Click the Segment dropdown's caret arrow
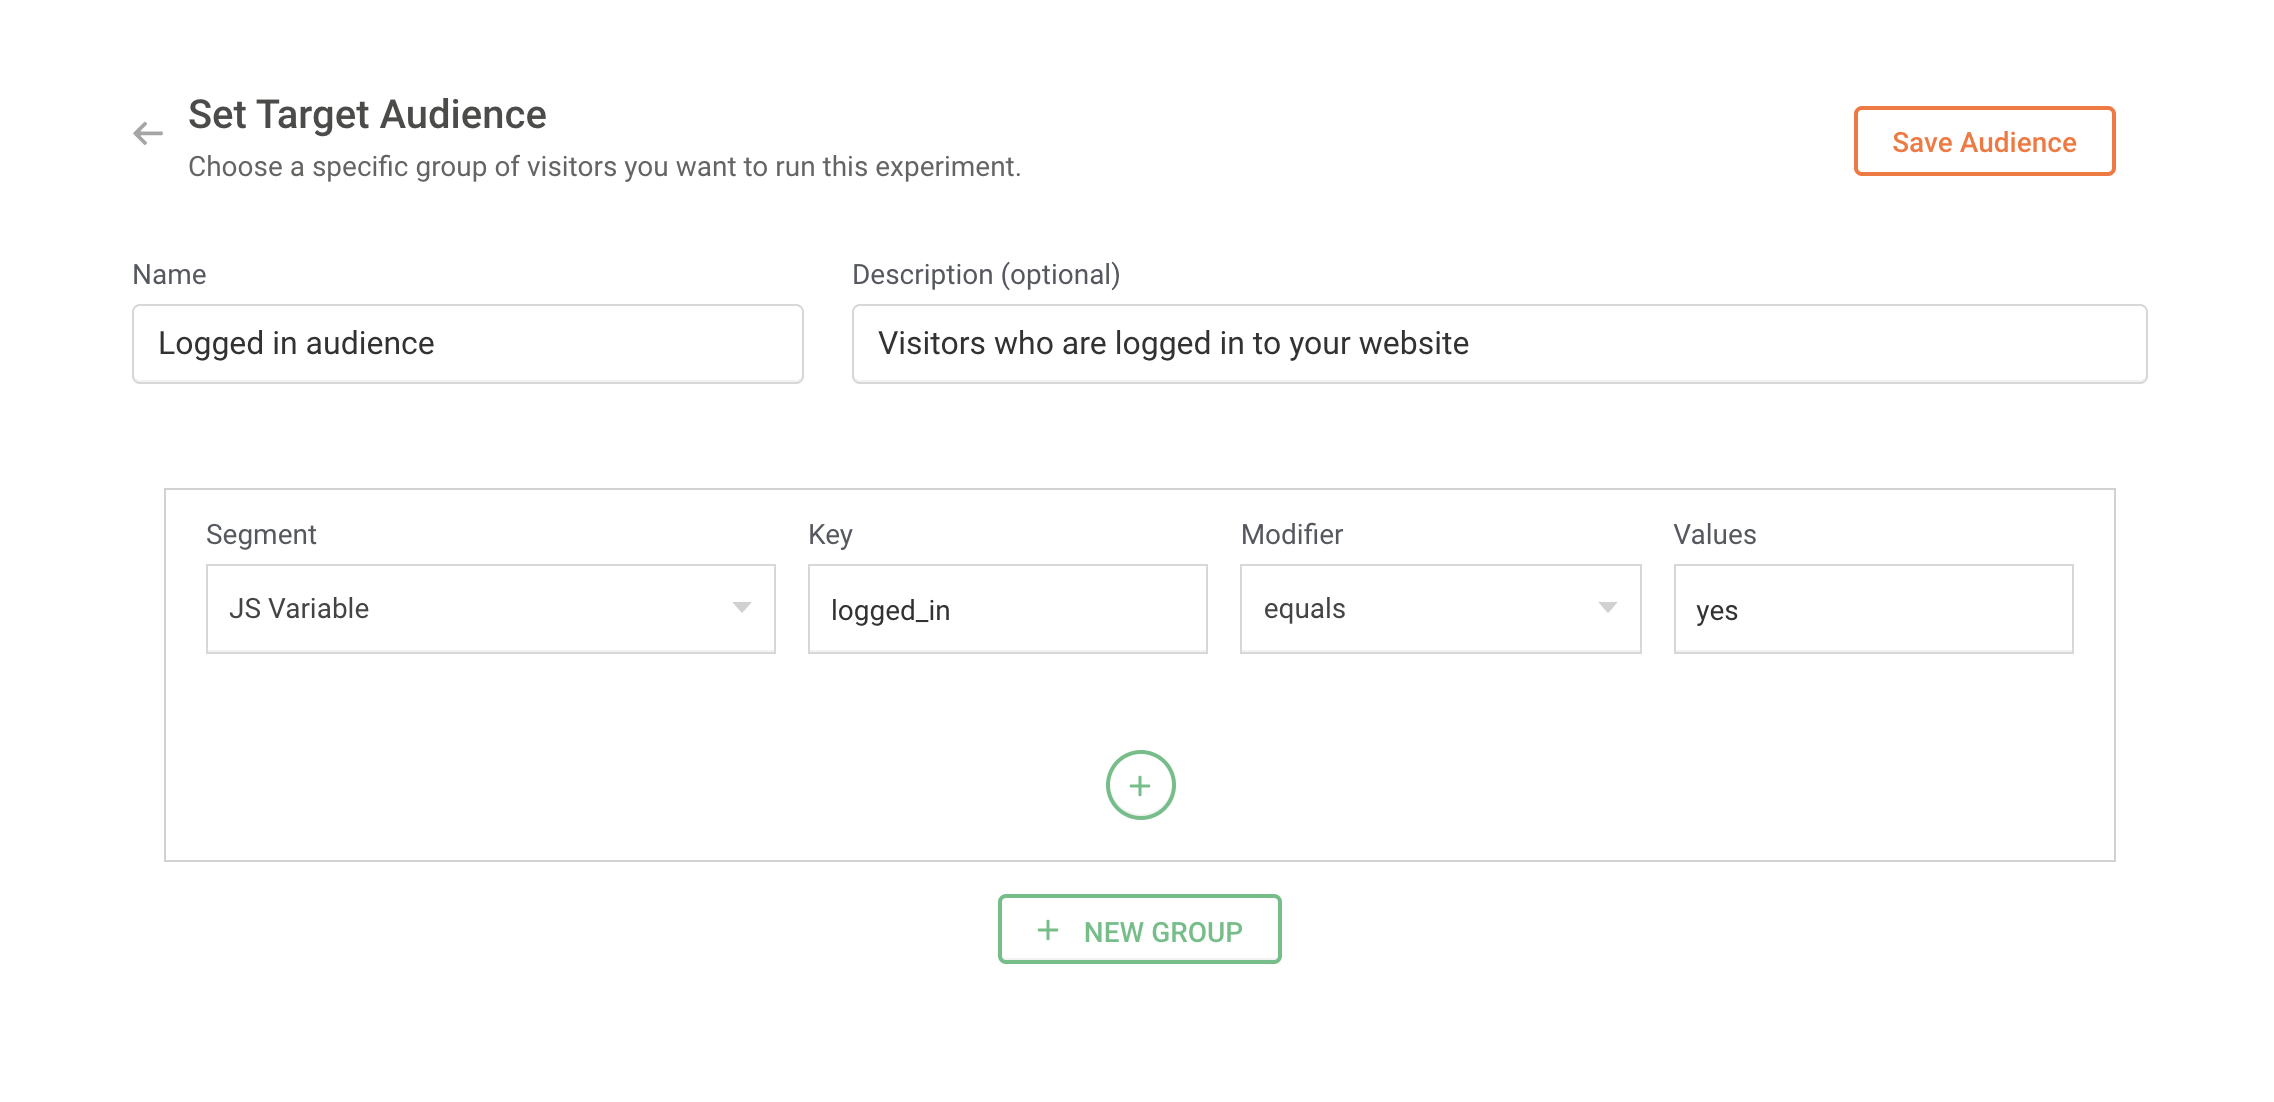Image resolution: width=2274 pixels, height=1102 pixels. 741,608
